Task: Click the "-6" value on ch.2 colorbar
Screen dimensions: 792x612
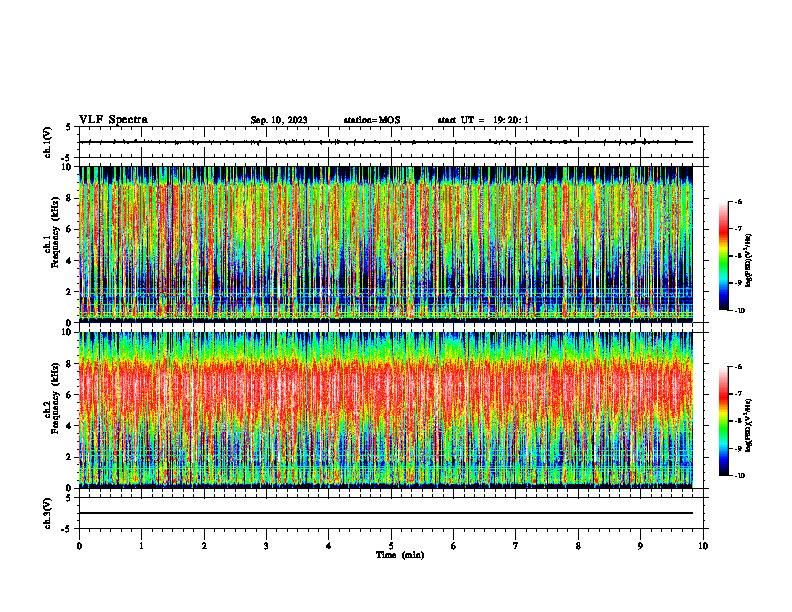Action: tap(738, 367)
